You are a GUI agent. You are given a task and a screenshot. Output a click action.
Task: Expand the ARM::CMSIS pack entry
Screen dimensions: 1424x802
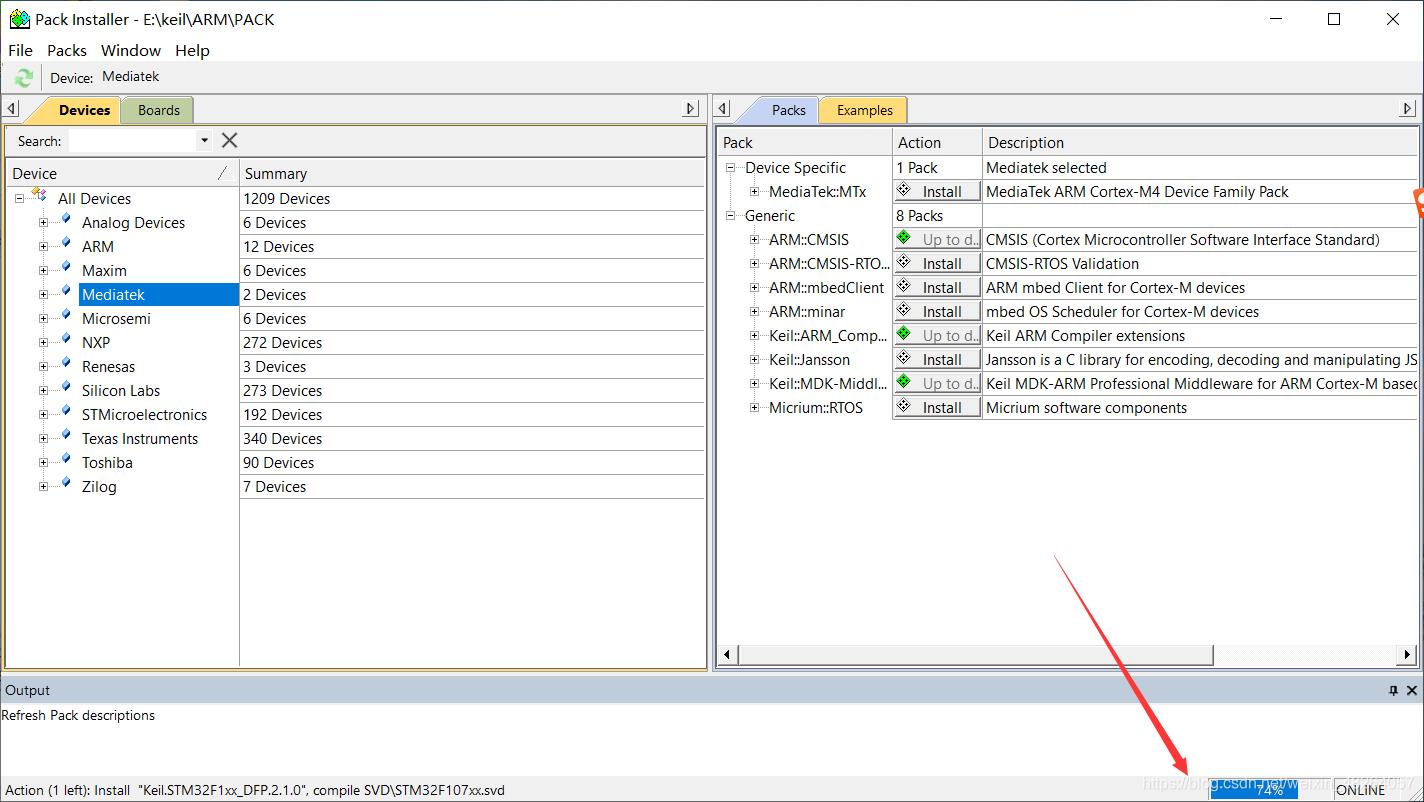pyautogui.click(x=755, y=240)
